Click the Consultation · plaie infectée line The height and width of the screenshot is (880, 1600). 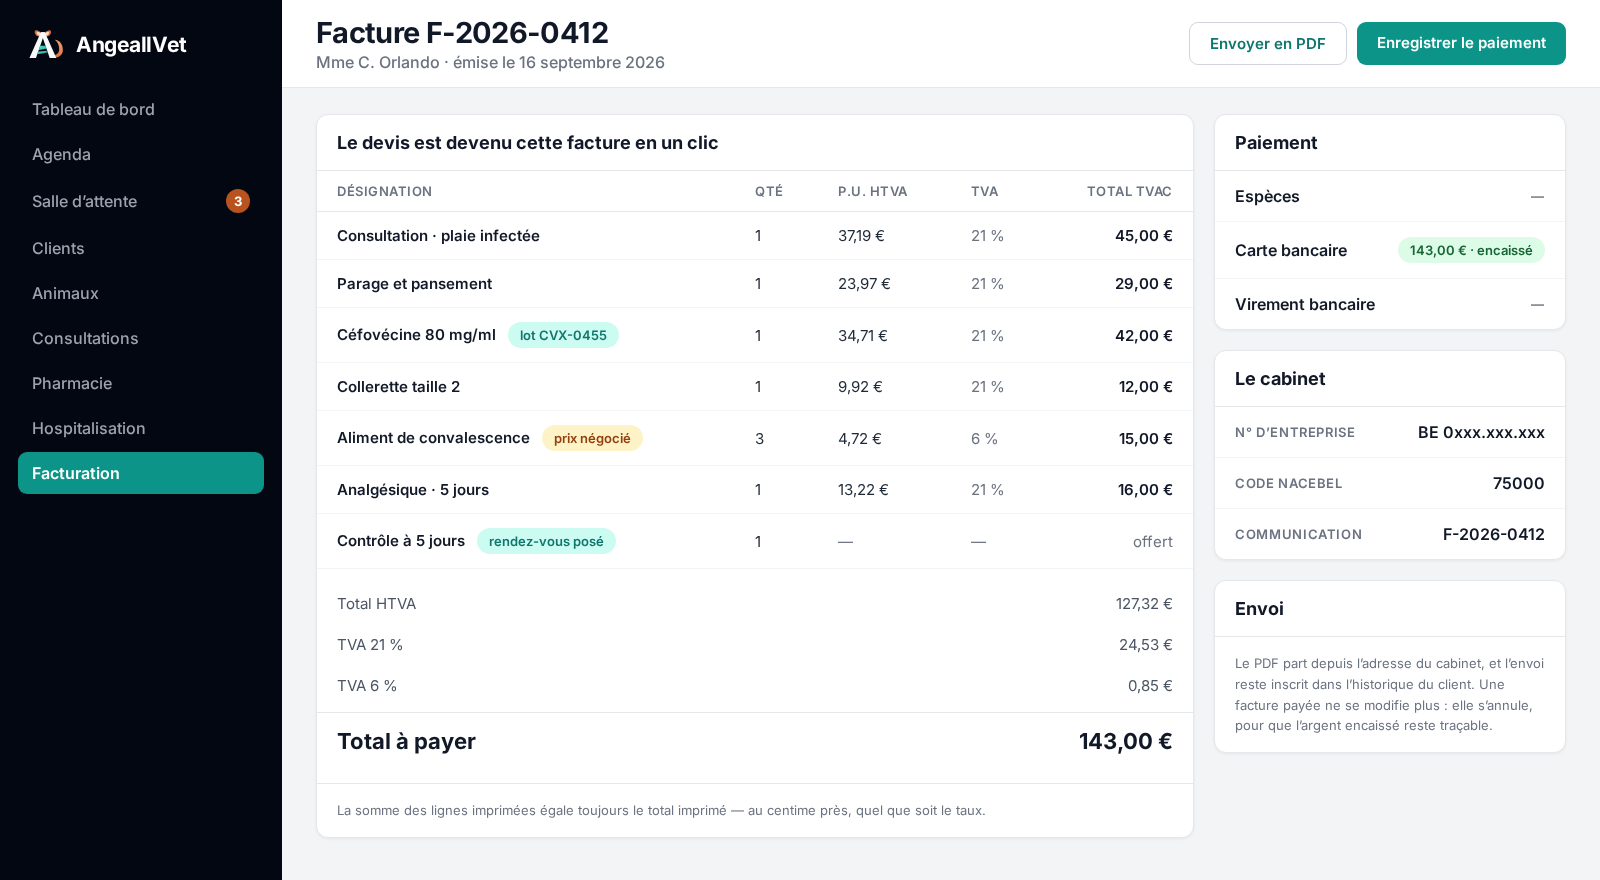click(x=755, y=236)
